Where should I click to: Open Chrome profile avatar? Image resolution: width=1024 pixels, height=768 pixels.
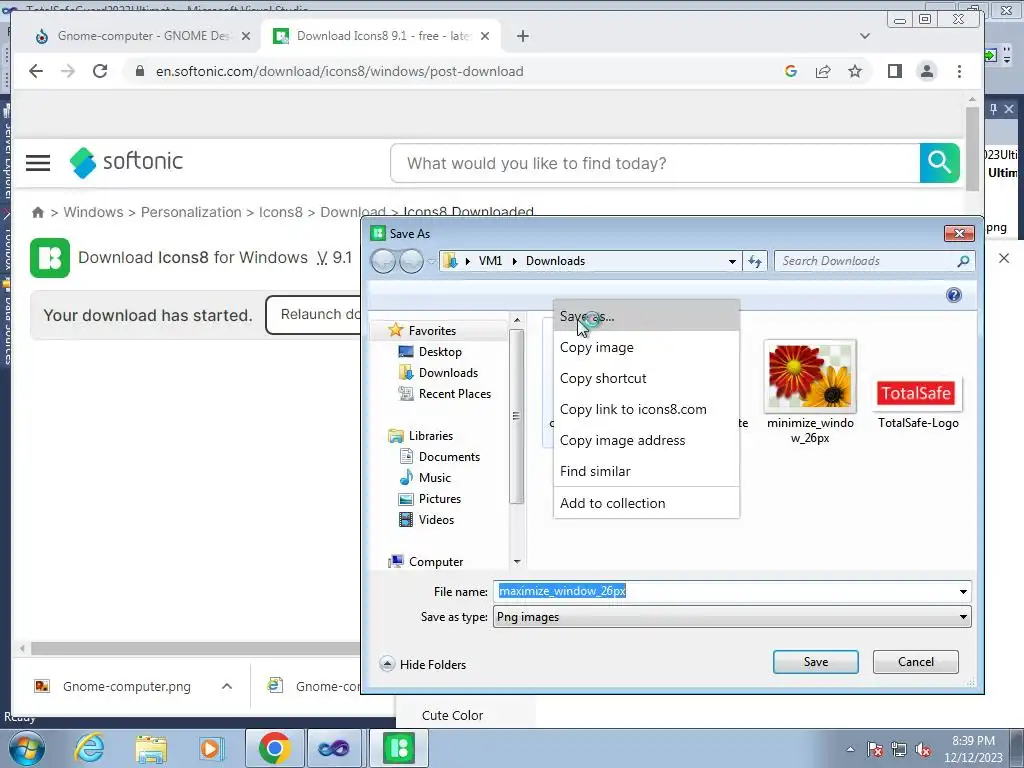927,71
